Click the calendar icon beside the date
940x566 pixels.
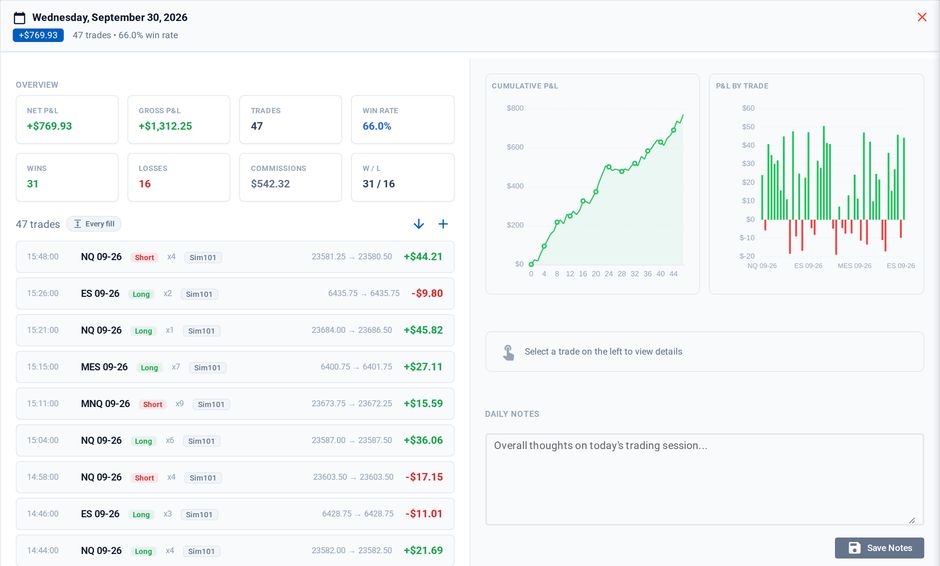coord(19,18)
